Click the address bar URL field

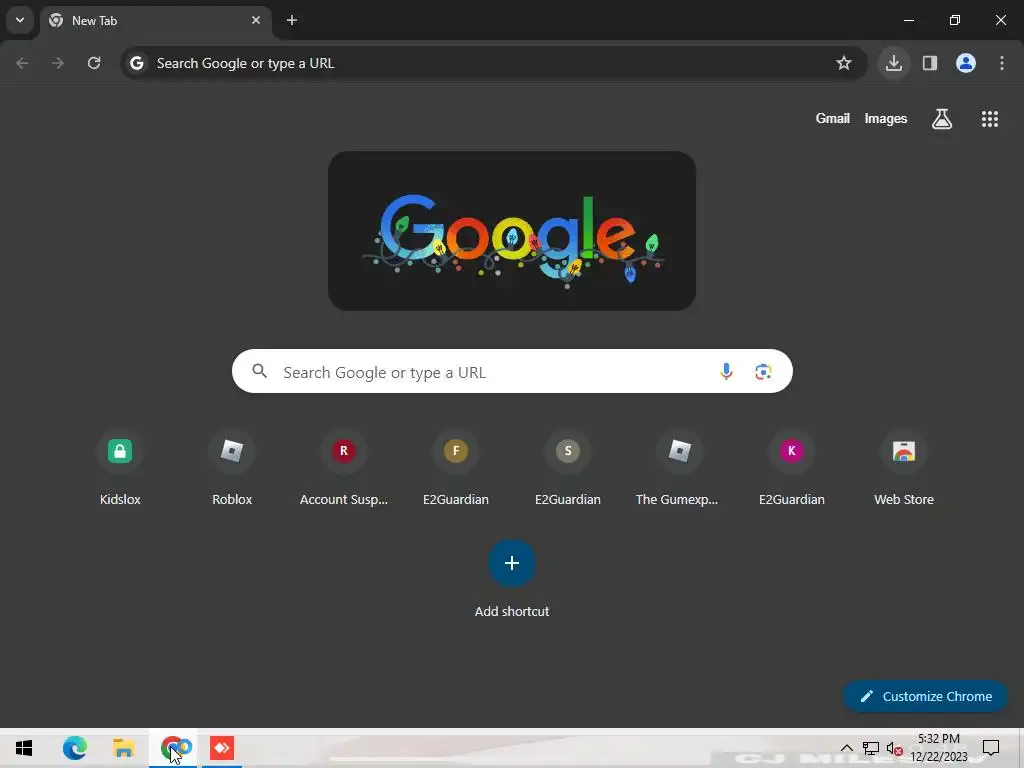pos(494,63)
